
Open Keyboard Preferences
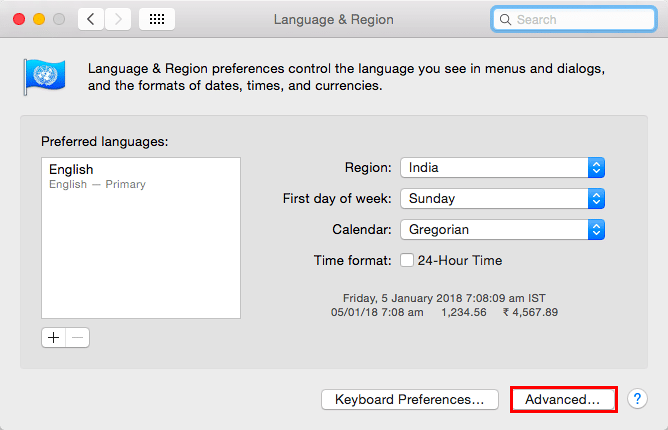click(x=410, y=399)
